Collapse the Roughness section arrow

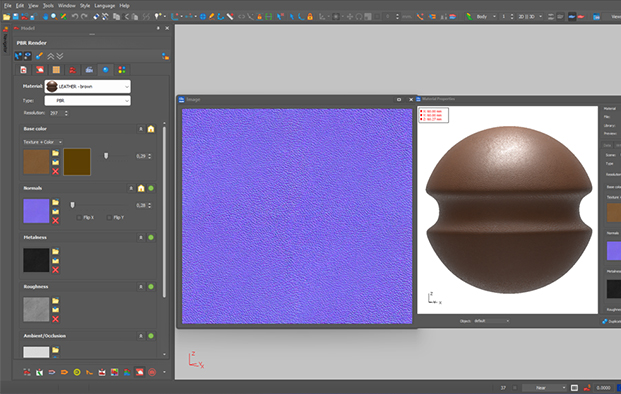141,287
